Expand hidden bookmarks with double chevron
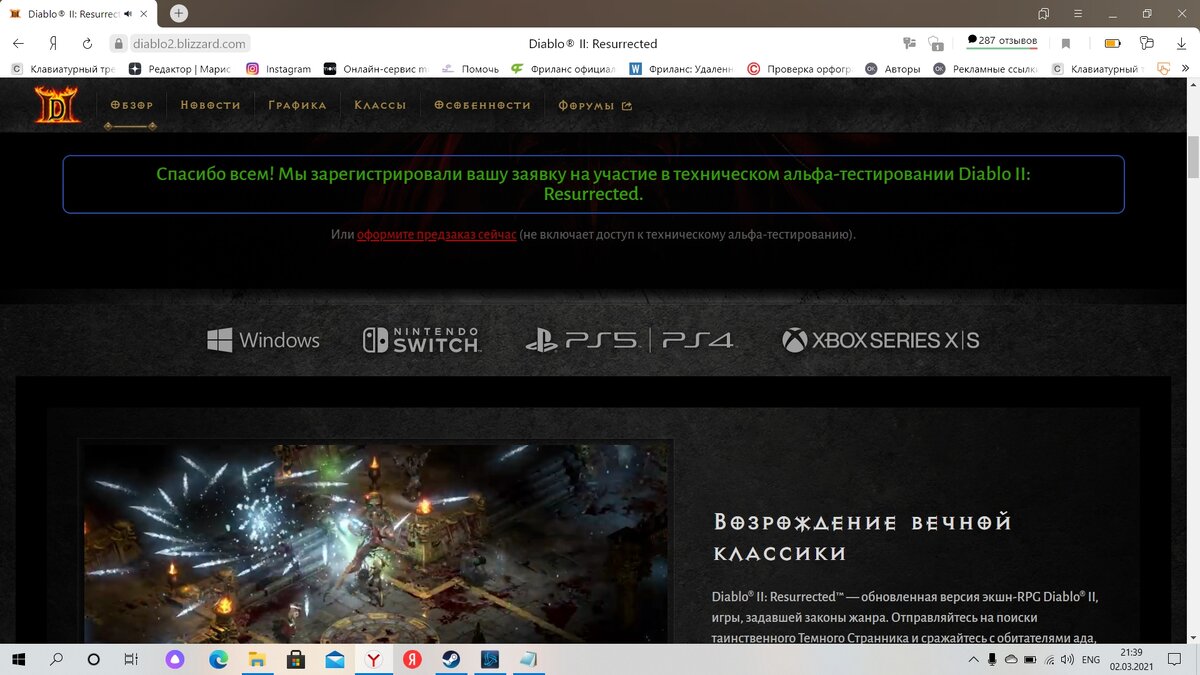 1186,69
